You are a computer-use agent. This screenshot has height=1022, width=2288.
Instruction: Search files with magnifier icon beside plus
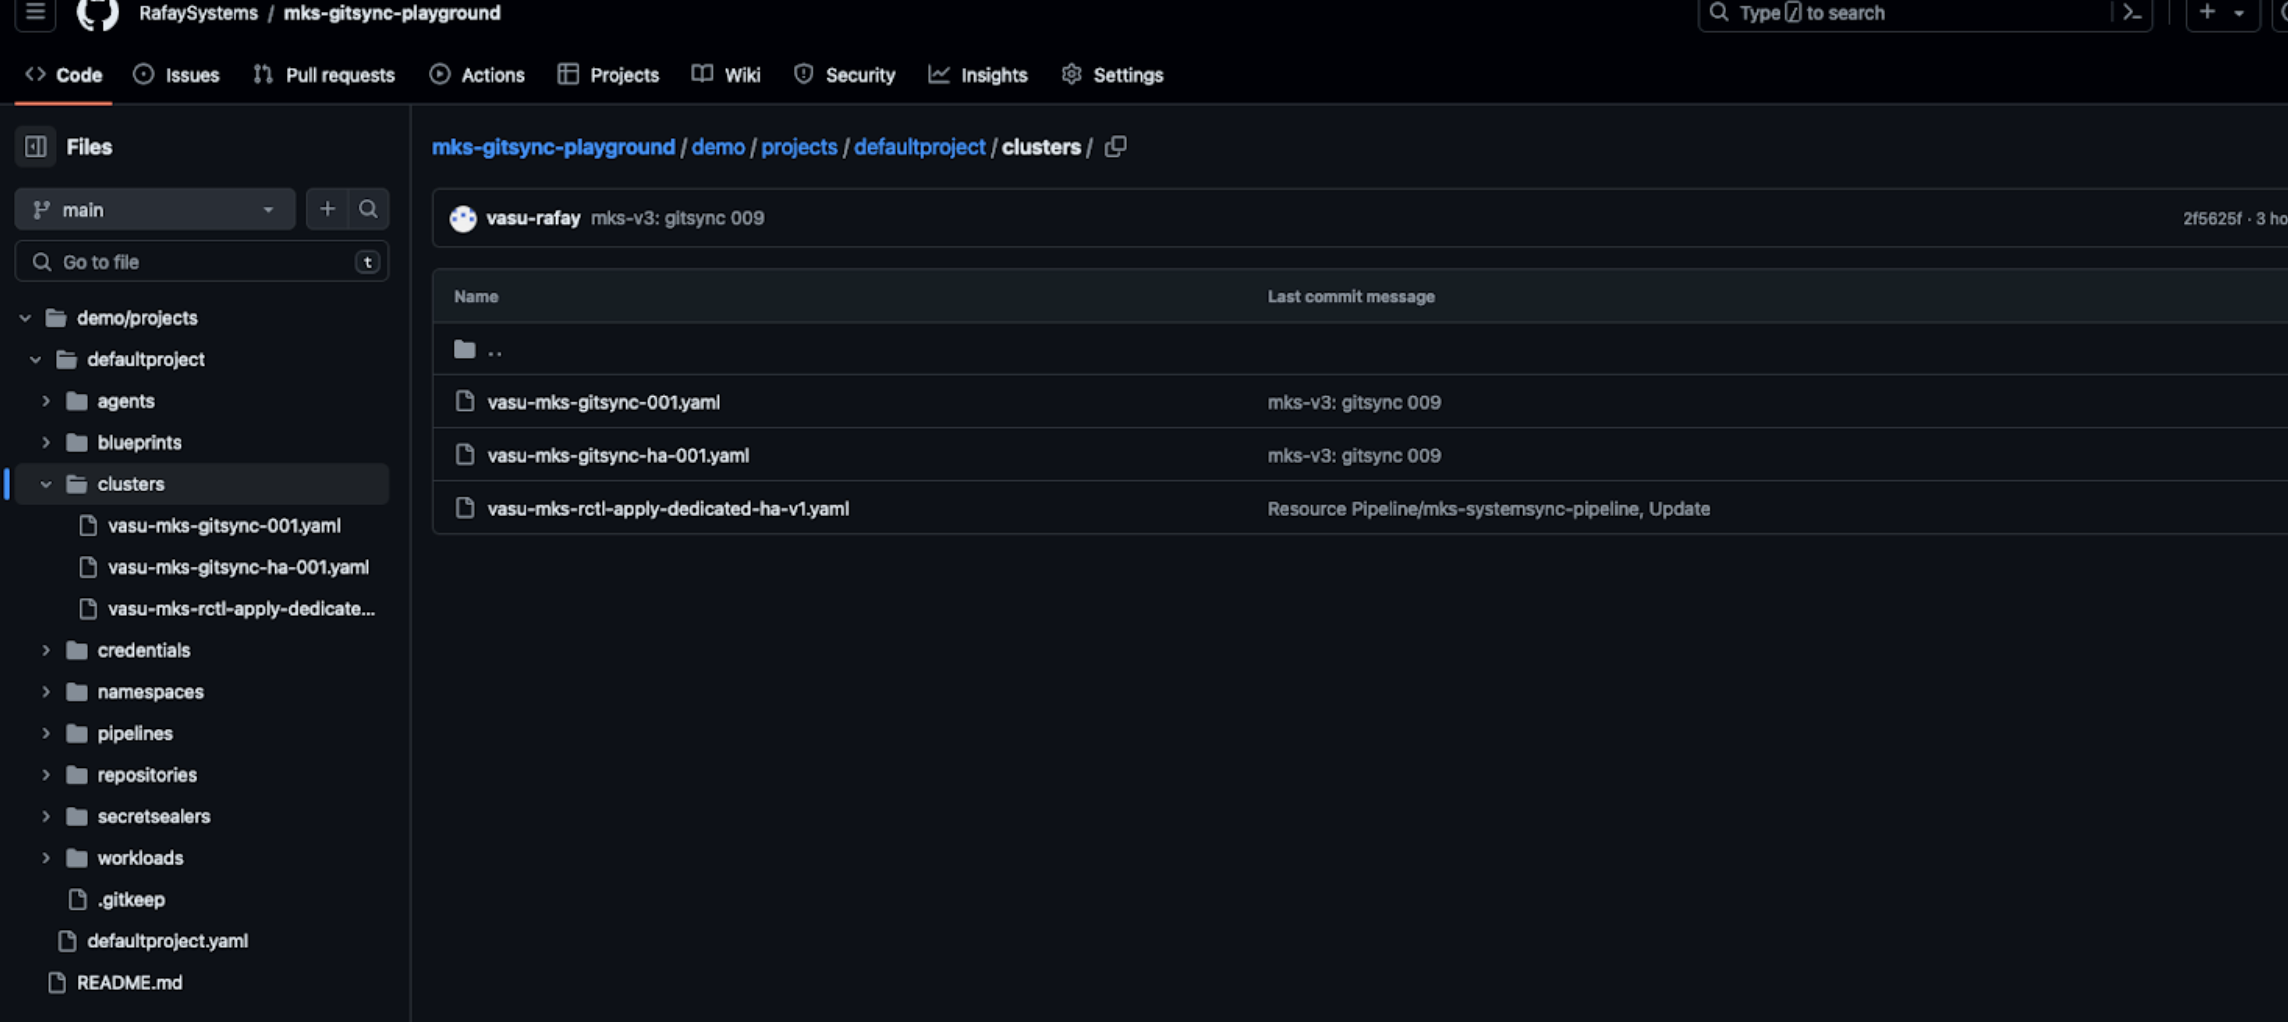368,209
